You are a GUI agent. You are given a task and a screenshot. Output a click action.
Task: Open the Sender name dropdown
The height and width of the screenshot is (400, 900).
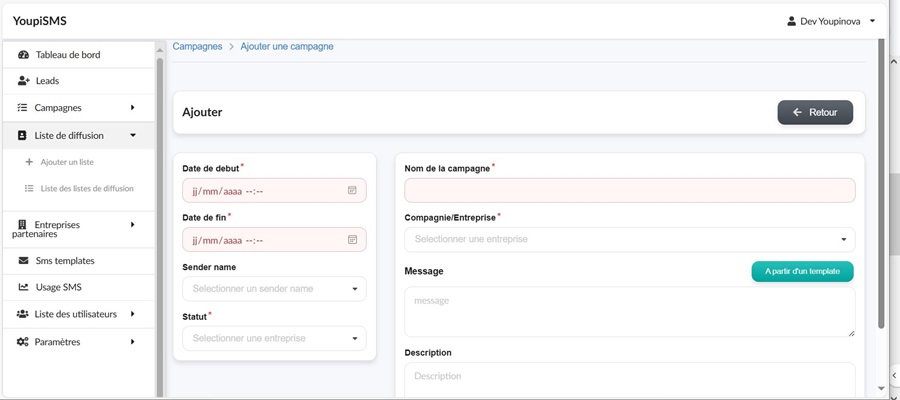coord(274,289)
